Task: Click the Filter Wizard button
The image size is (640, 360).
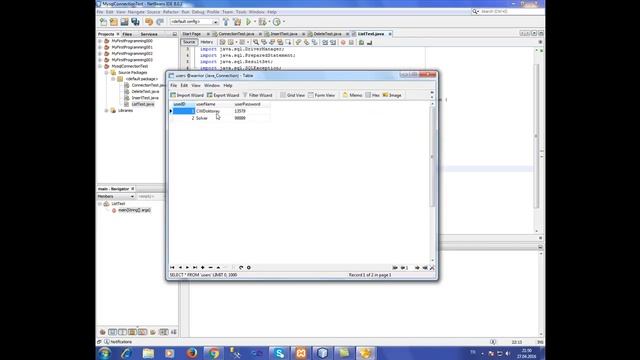Action: pos(258,95)
